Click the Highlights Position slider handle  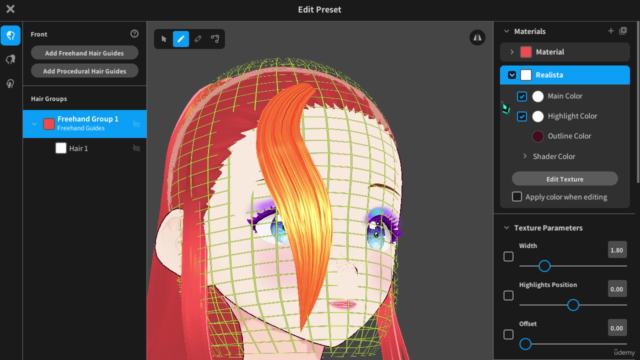[x=573, y=305]
